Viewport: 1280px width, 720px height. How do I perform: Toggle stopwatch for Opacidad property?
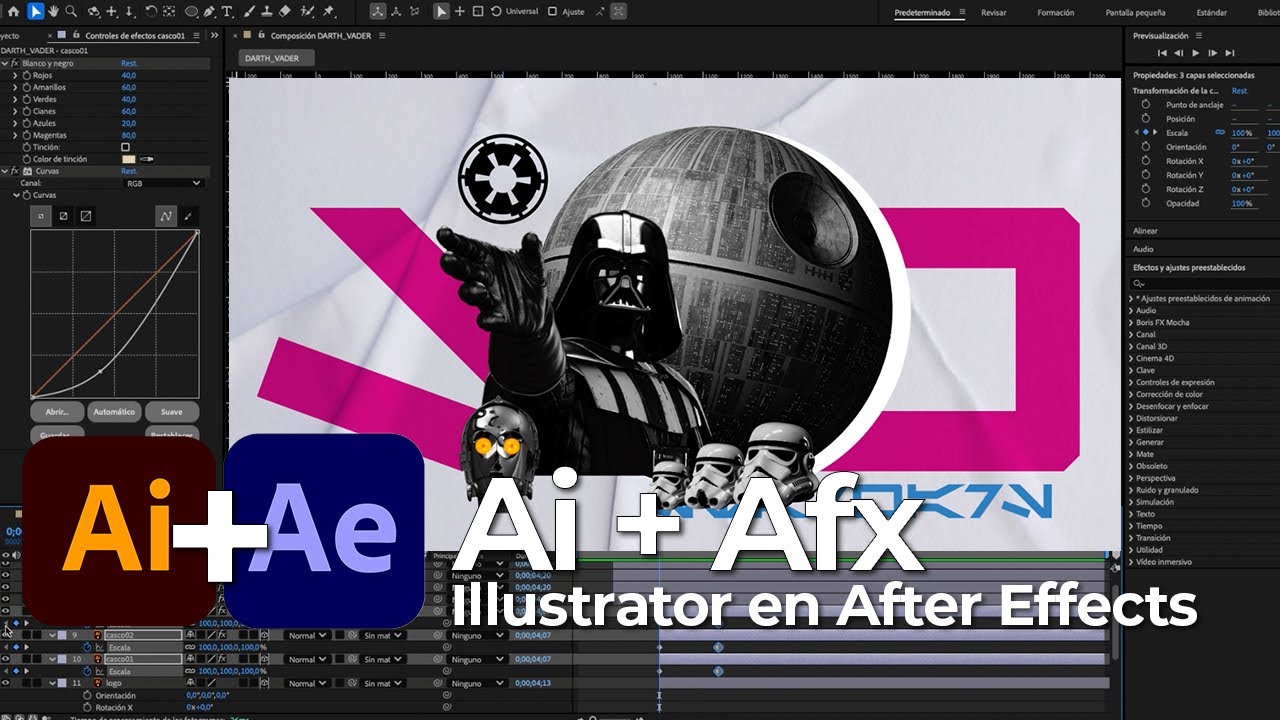pyautogui.click(x=1145, y=203)
